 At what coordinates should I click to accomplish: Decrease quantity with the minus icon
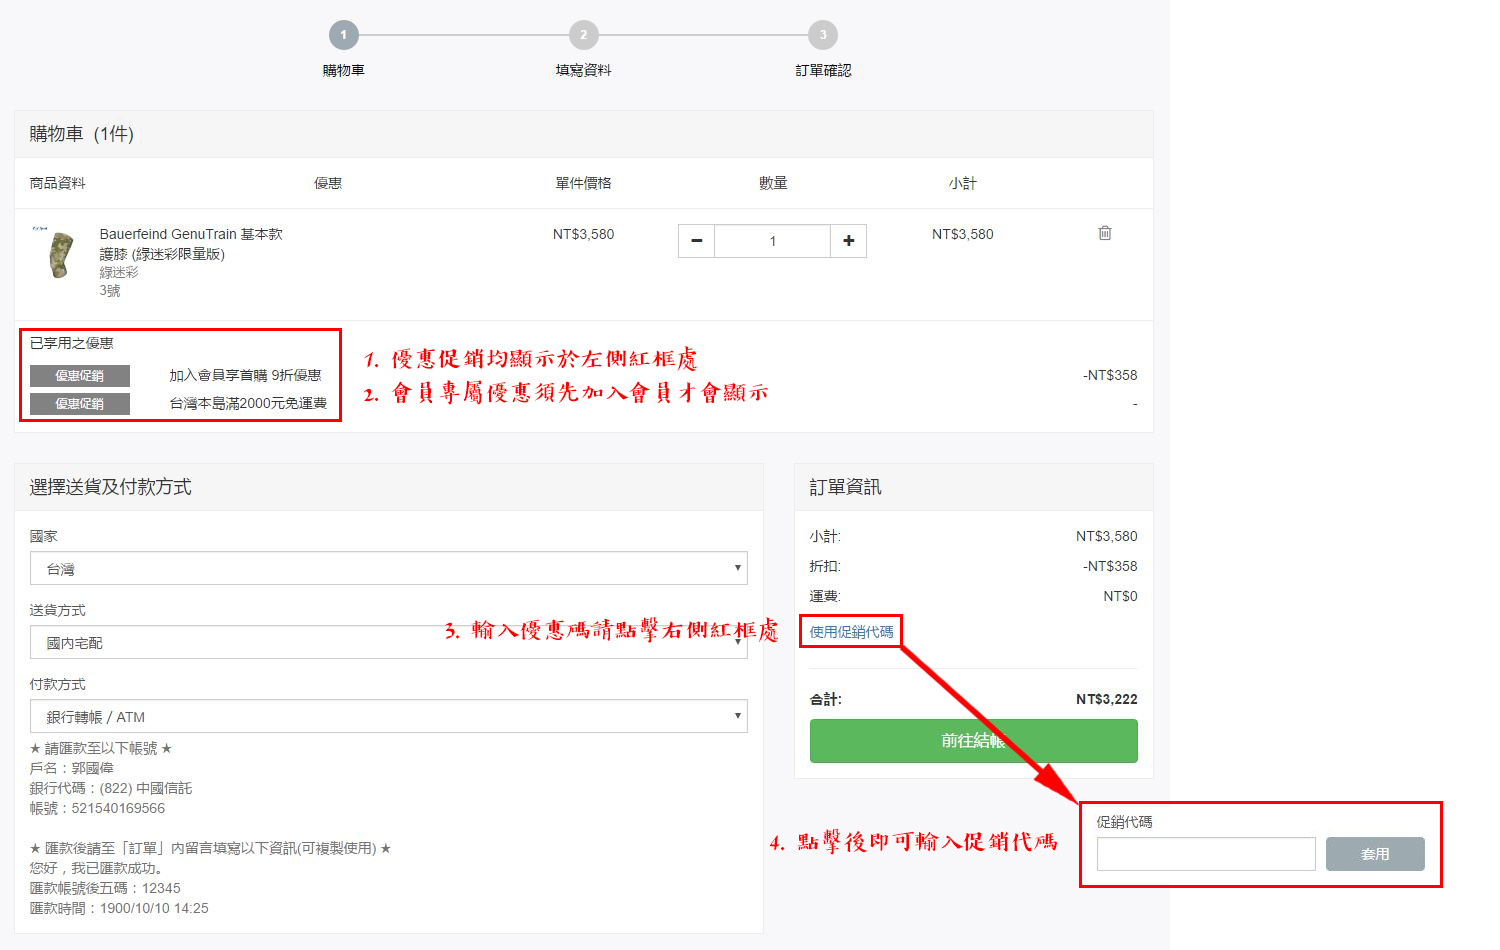coord(696,240)
